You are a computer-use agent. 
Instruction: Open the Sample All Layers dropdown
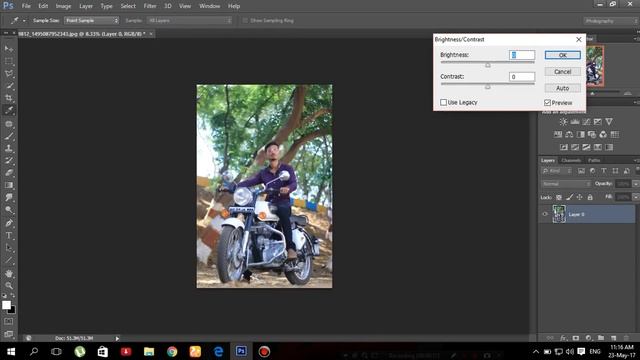(189, 20)
